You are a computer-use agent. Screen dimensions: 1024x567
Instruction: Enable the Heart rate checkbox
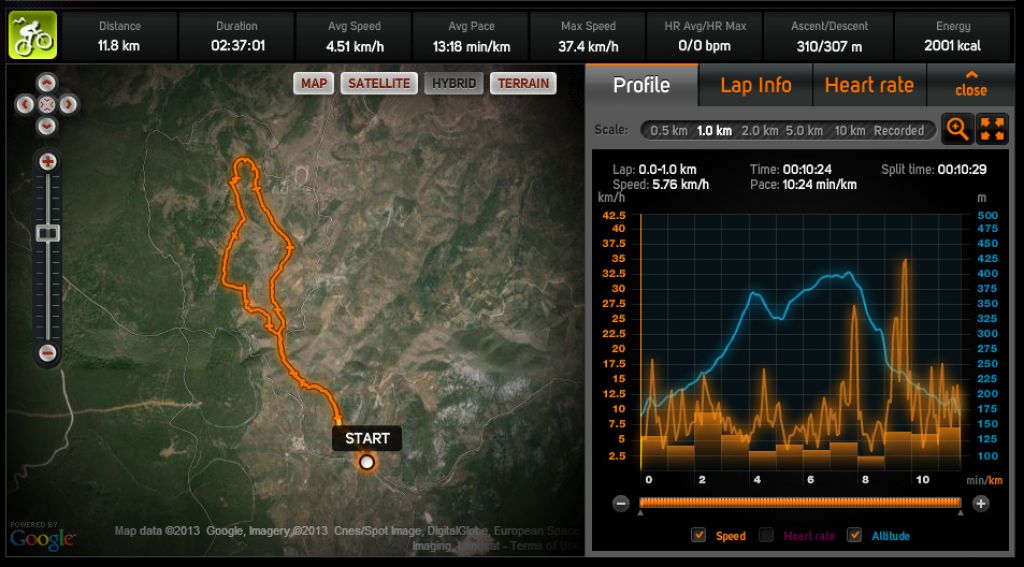pyautogui.click(x=766, y=535)
